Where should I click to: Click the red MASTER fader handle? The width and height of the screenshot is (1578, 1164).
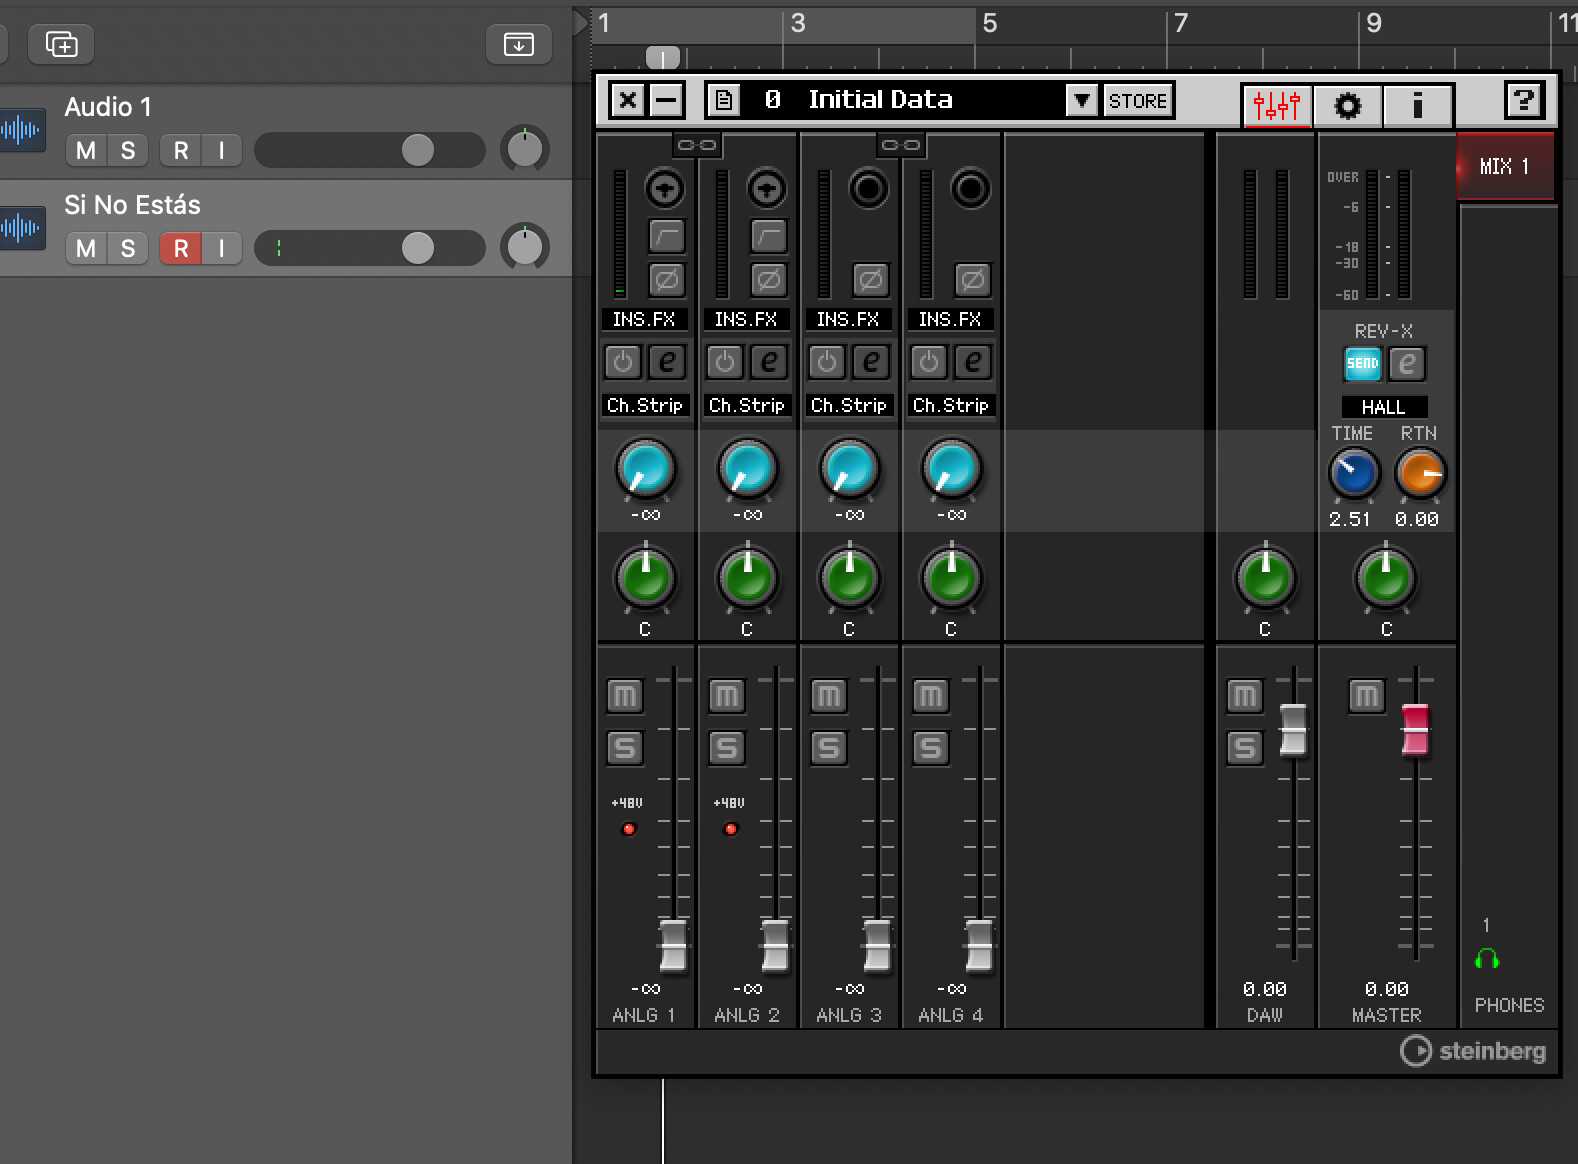(1415, 730)
